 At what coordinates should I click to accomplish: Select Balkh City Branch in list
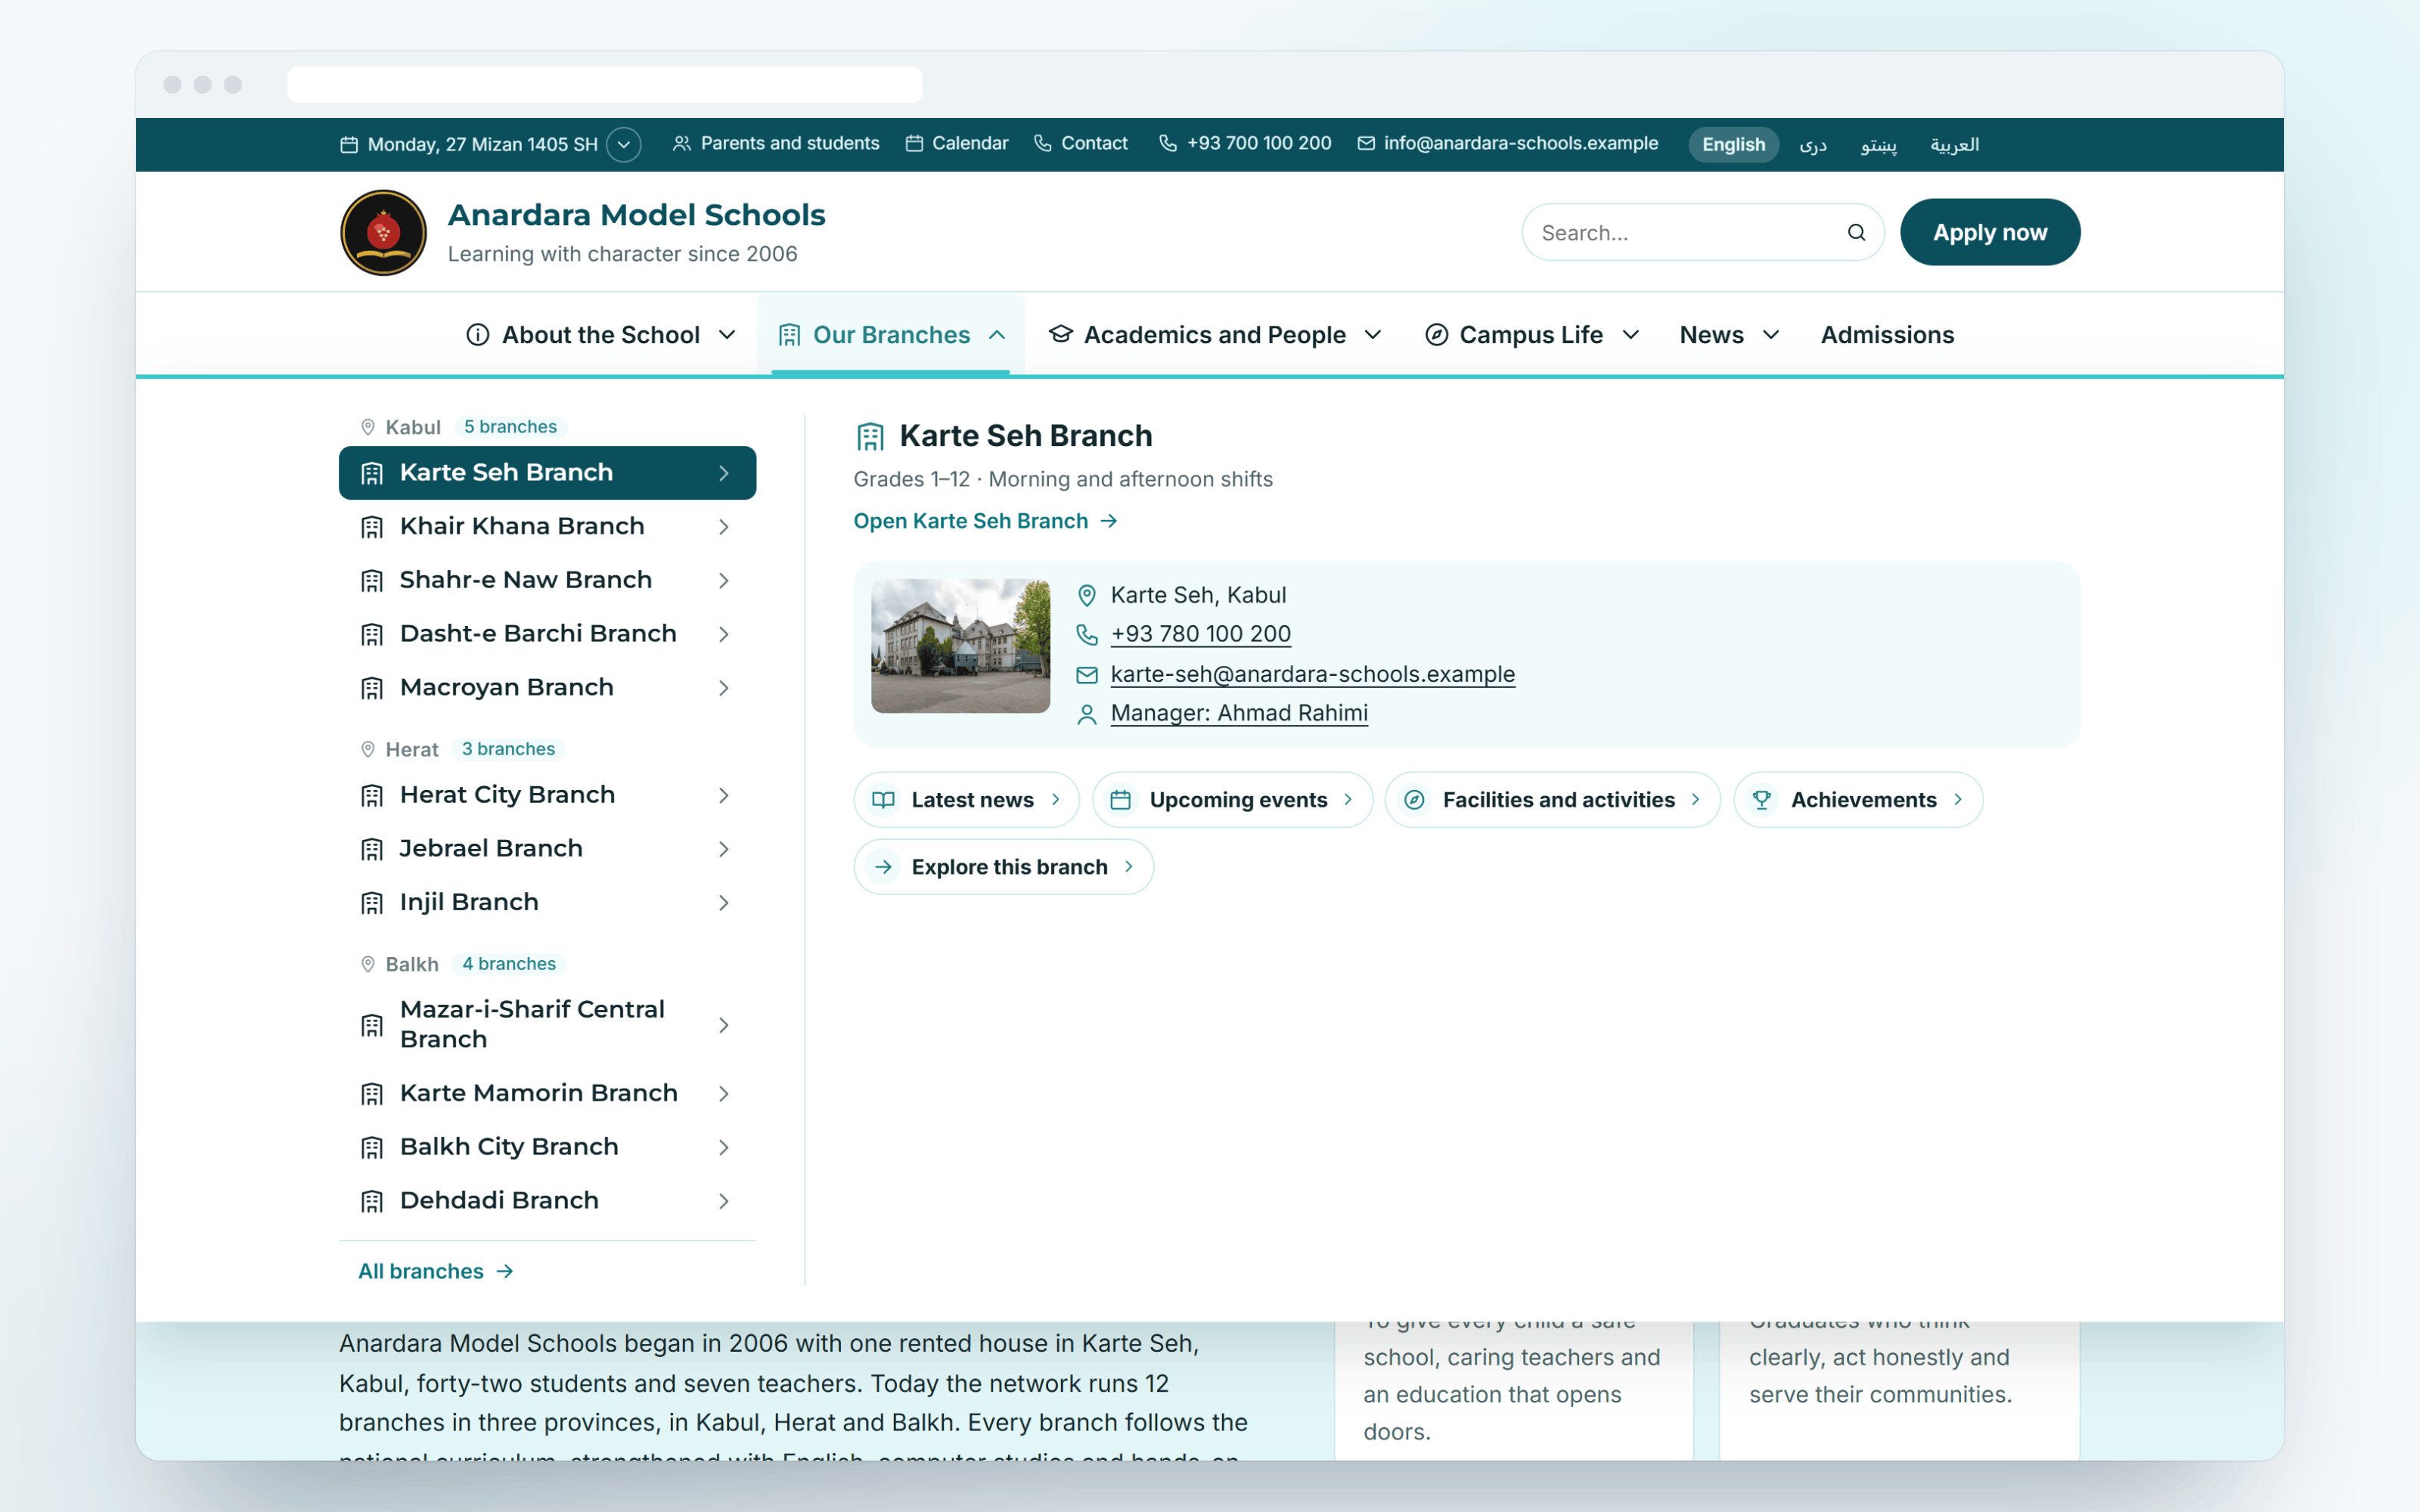[x=547, y=1147]
